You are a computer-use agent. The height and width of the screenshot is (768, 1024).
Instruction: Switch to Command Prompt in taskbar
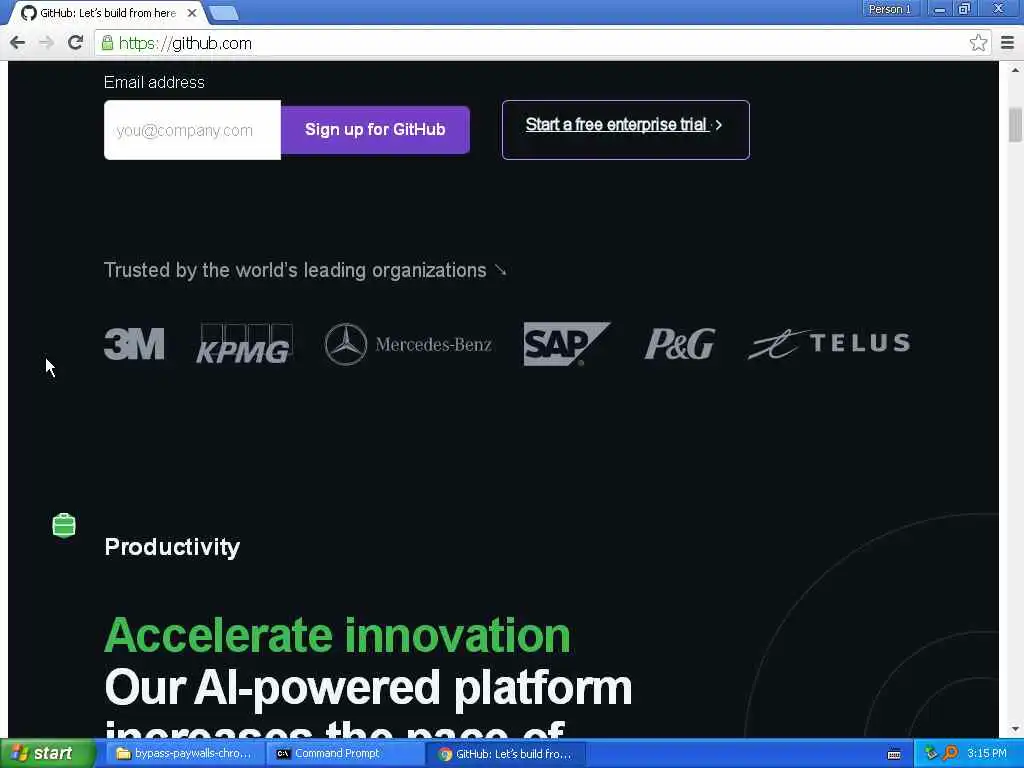345,754
